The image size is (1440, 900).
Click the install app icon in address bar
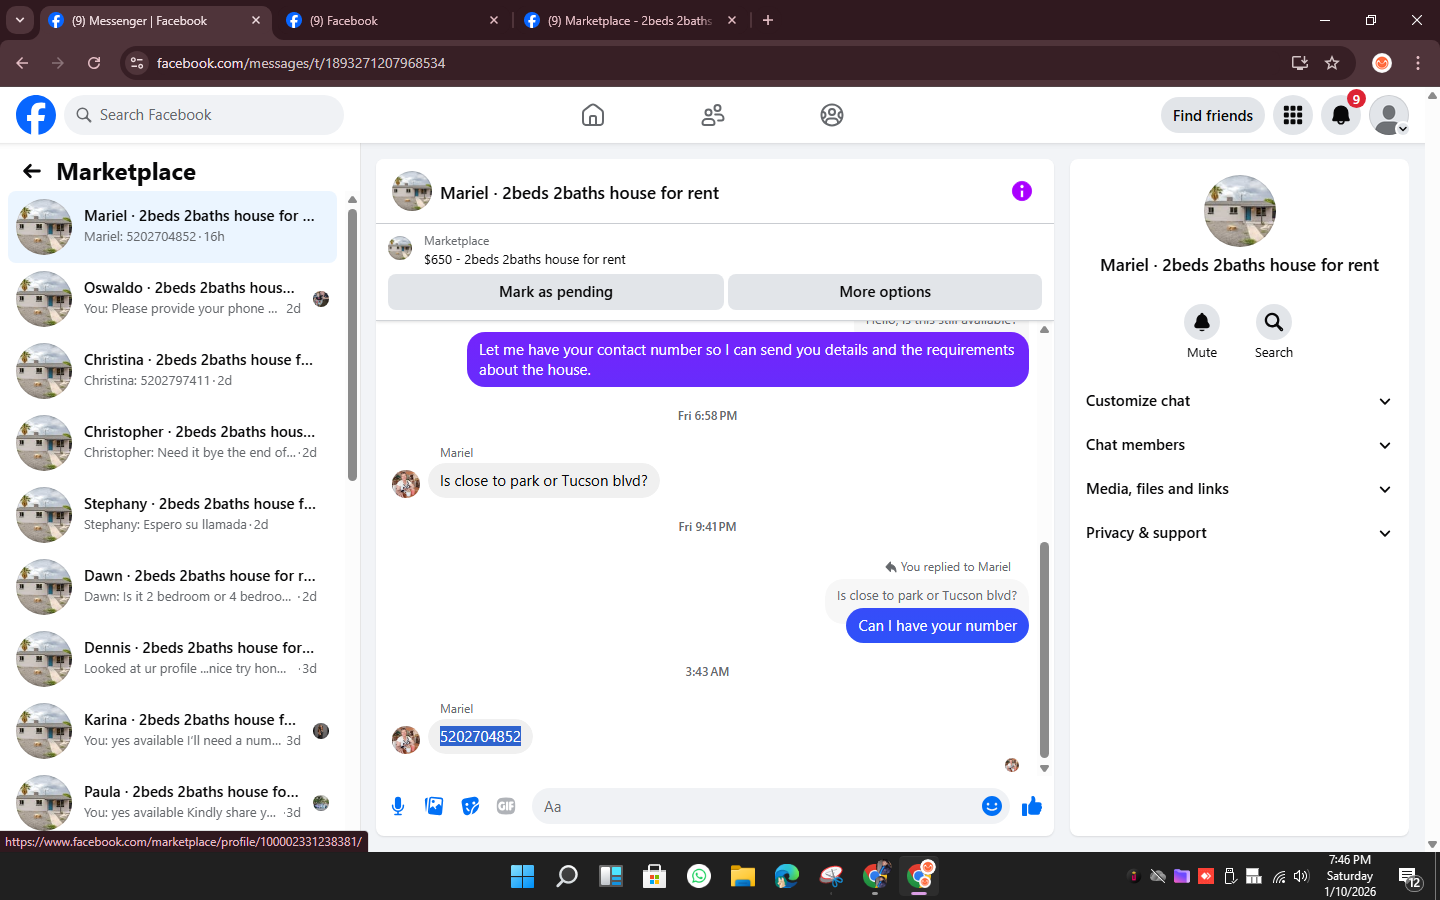coord(1300,63)
